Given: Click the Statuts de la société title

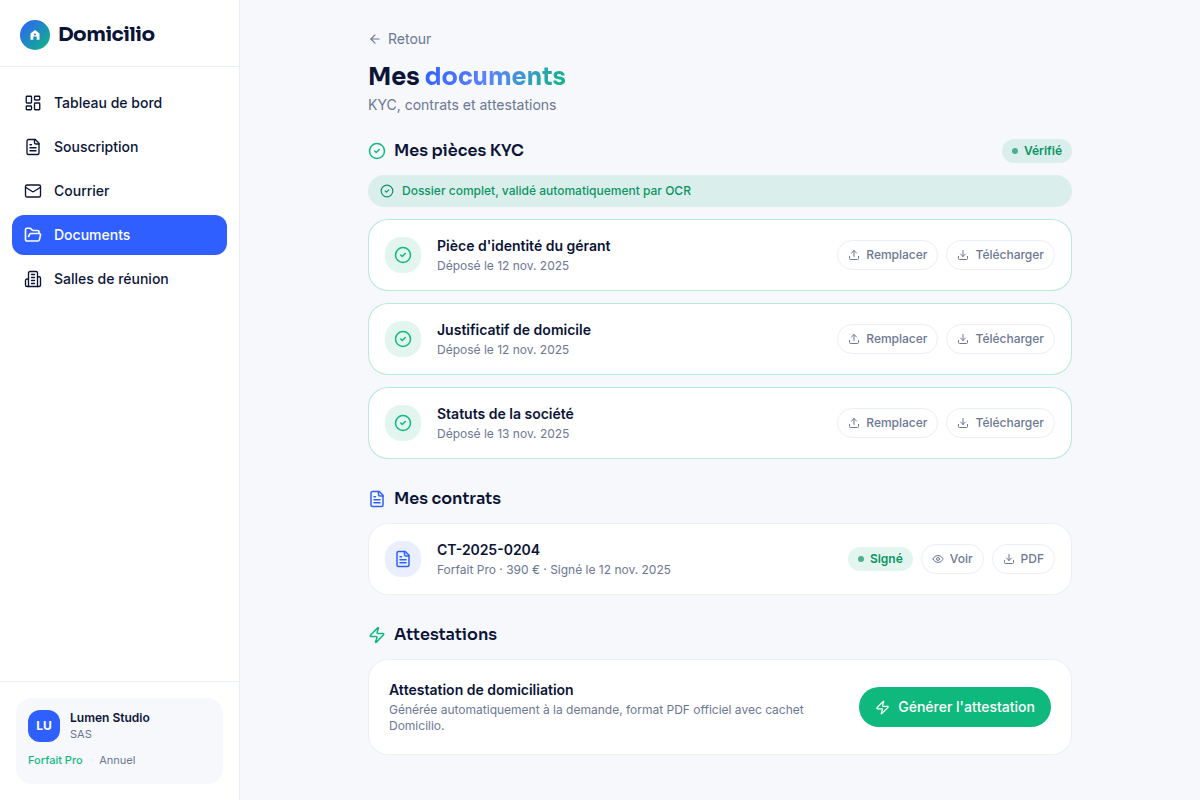Looking at the screenshot, I should tap(505, 414).
